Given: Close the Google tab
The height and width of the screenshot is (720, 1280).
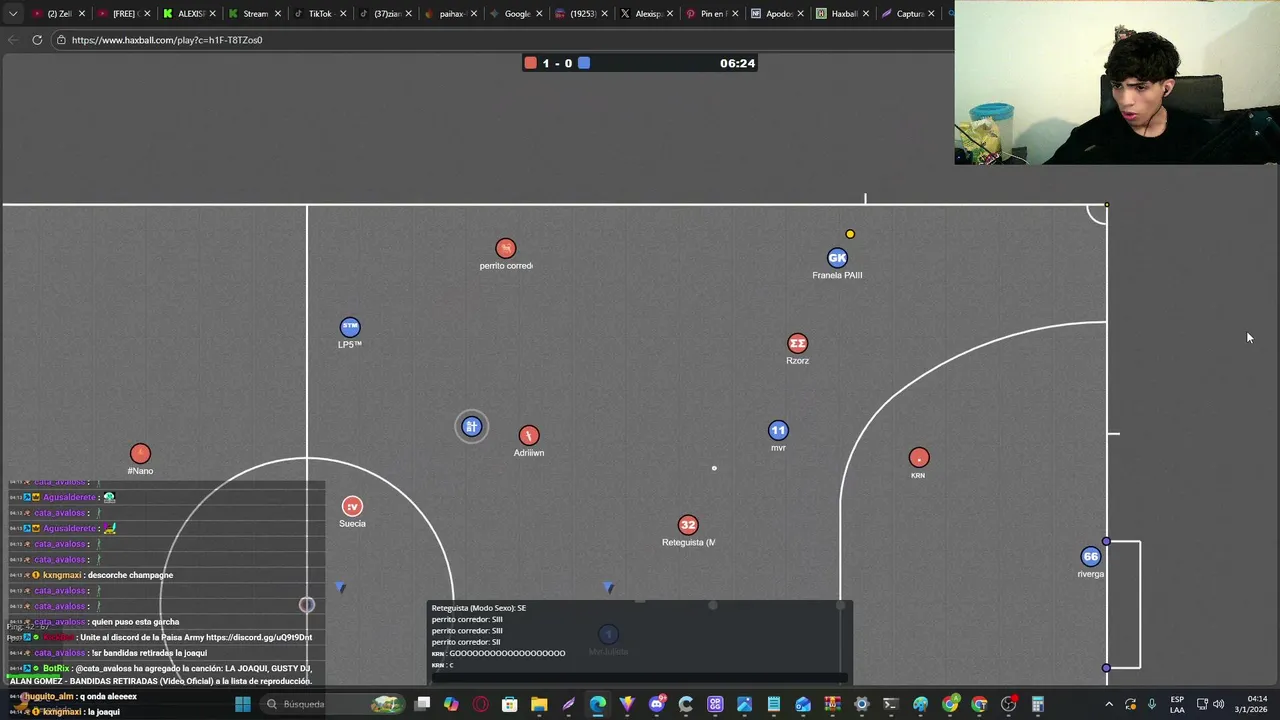Looking at the screenshot, I should click(539, 14).
